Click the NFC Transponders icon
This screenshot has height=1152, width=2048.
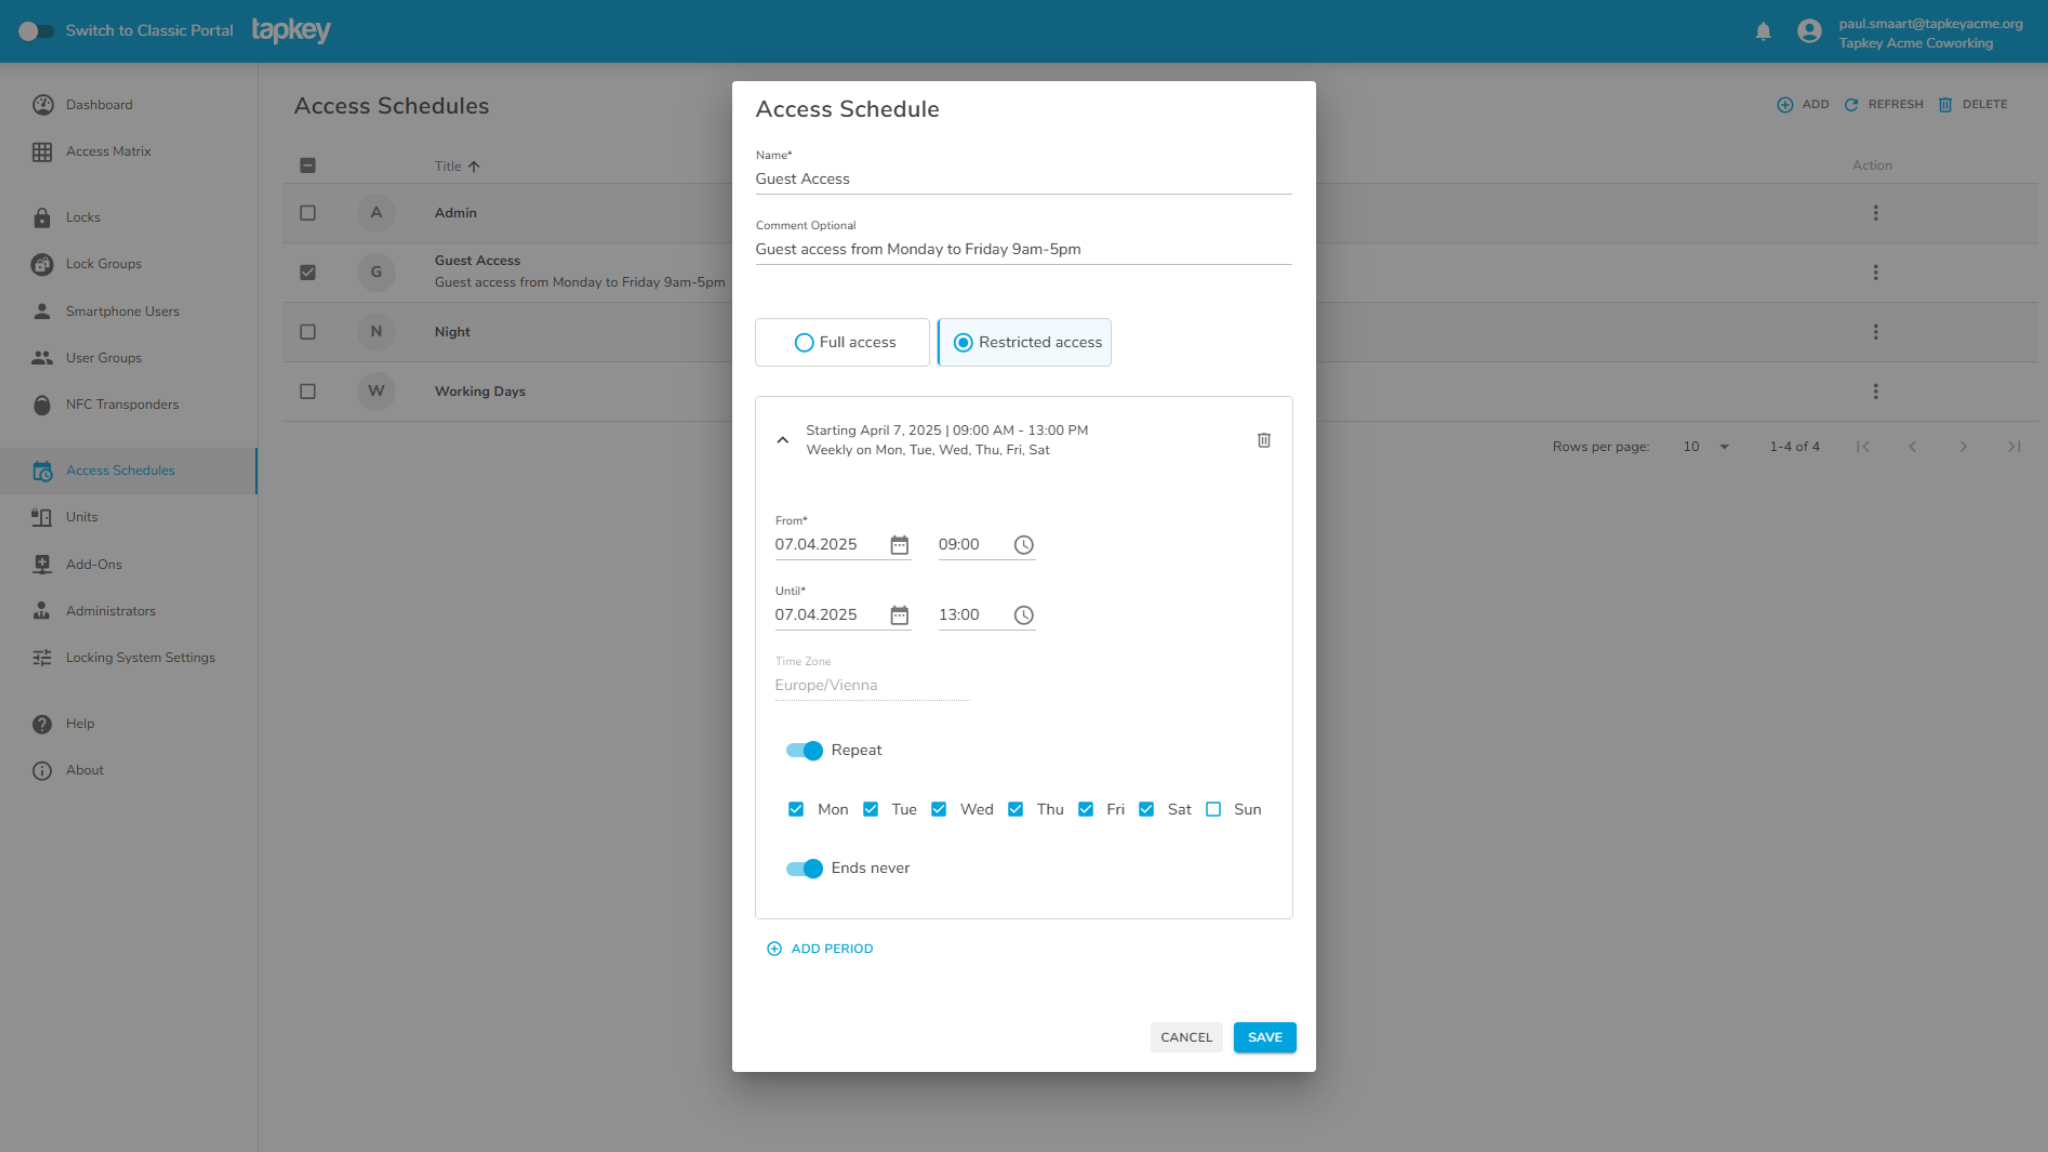point(42,405)
